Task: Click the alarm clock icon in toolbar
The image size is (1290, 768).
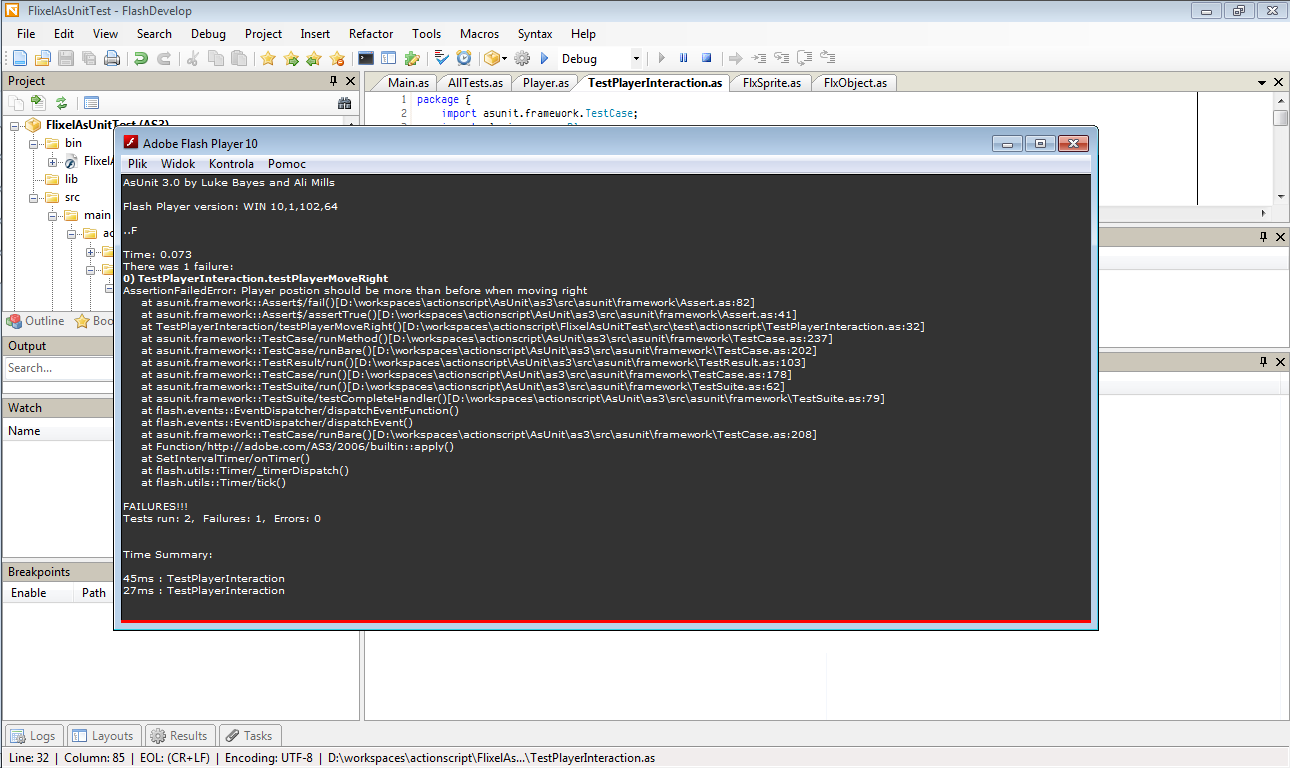Action: [x=464, y=59]
